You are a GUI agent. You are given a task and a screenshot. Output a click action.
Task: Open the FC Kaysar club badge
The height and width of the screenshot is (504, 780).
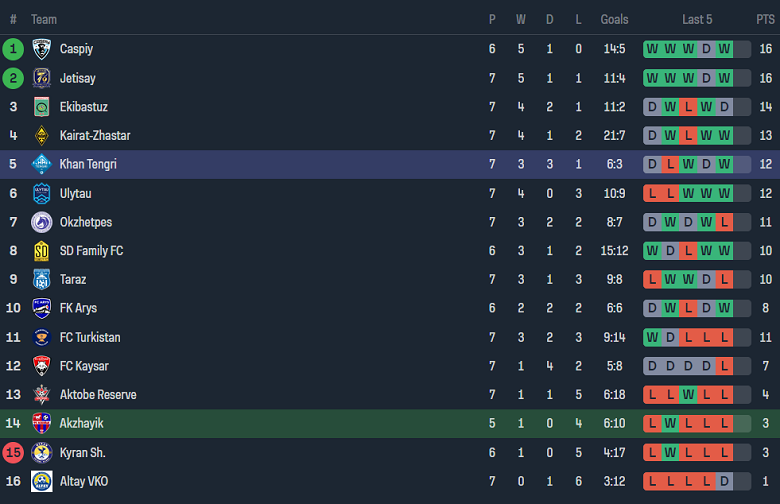[x=41, y=366]
